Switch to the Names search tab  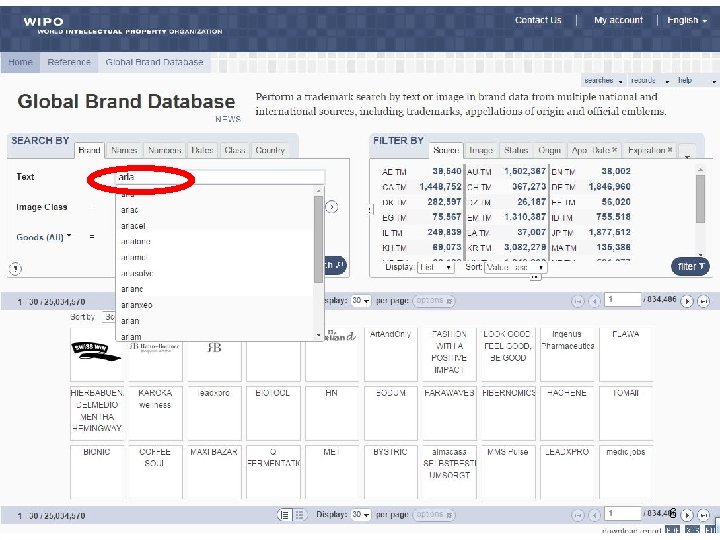coord(124,150)
